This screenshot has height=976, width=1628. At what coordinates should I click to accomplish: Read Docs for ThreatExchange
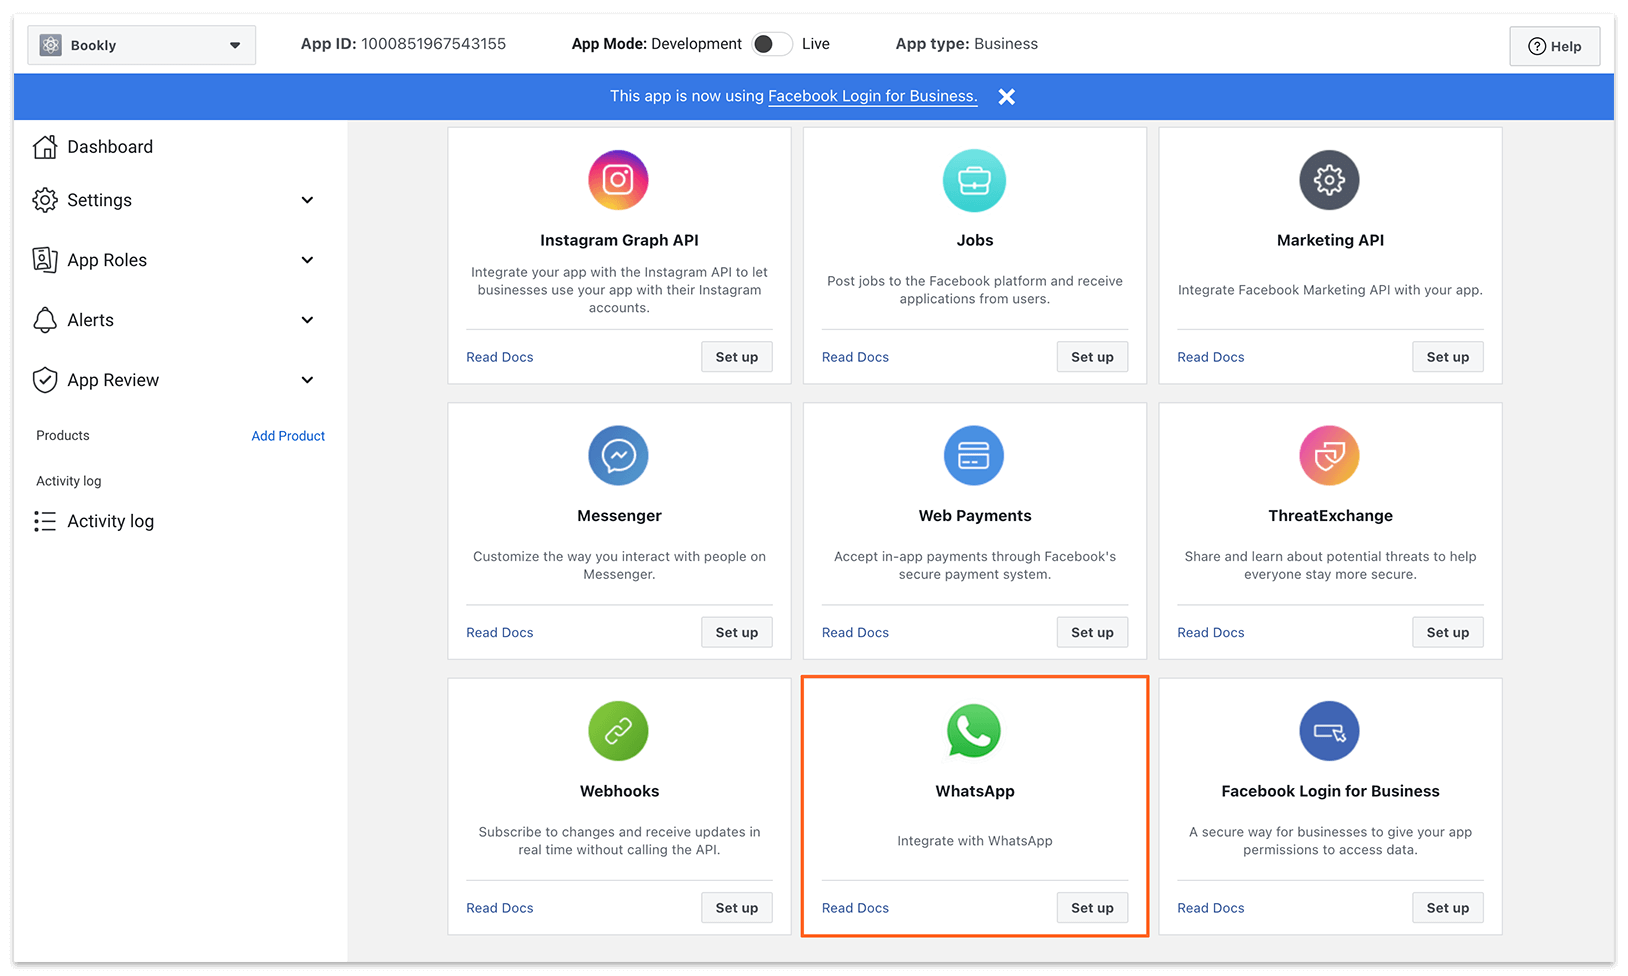(1211, 633)
